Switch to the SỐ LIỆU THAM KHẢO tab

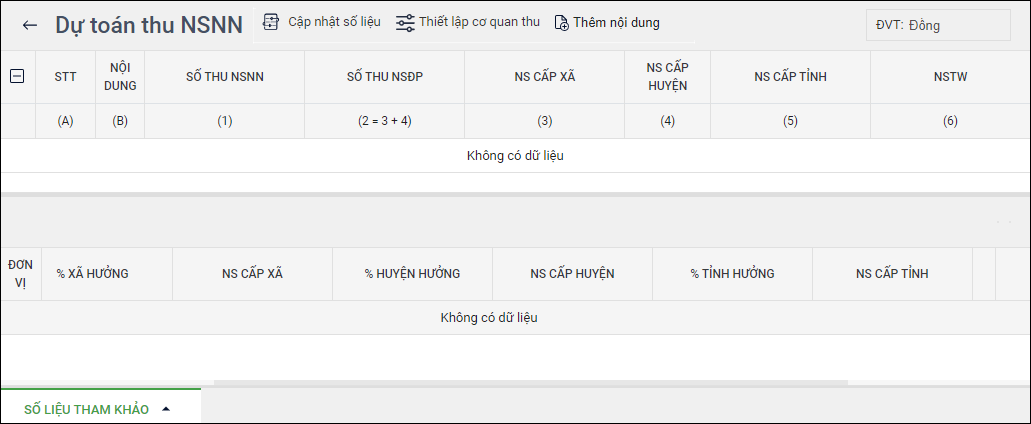pyautogui.click(x=86, y=409)
